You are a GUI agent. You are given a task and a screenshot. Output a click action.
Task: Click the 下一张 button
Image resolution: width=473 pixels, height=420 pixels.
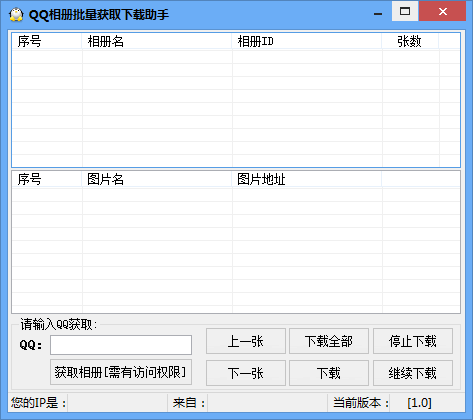point(246,373)
